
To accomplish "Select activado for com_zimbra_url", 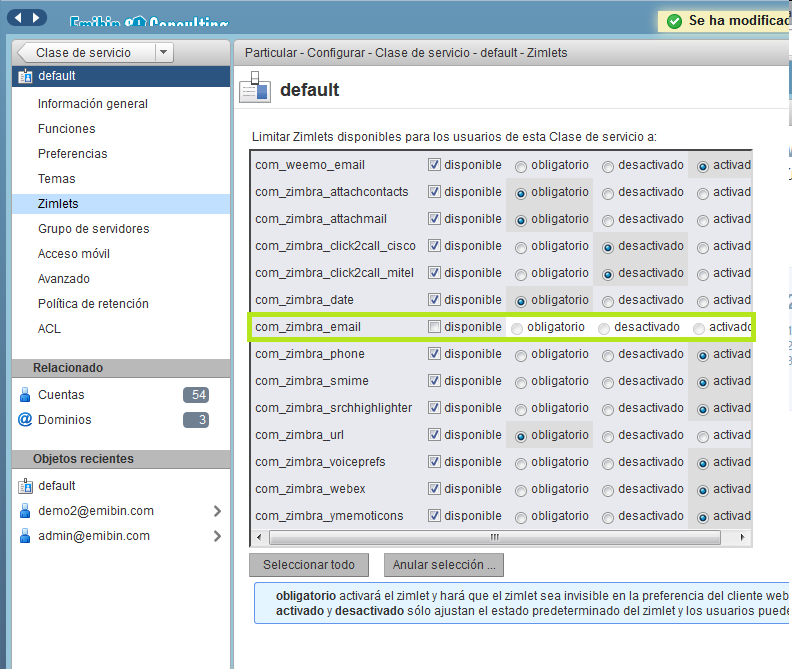I will (703, 437).
